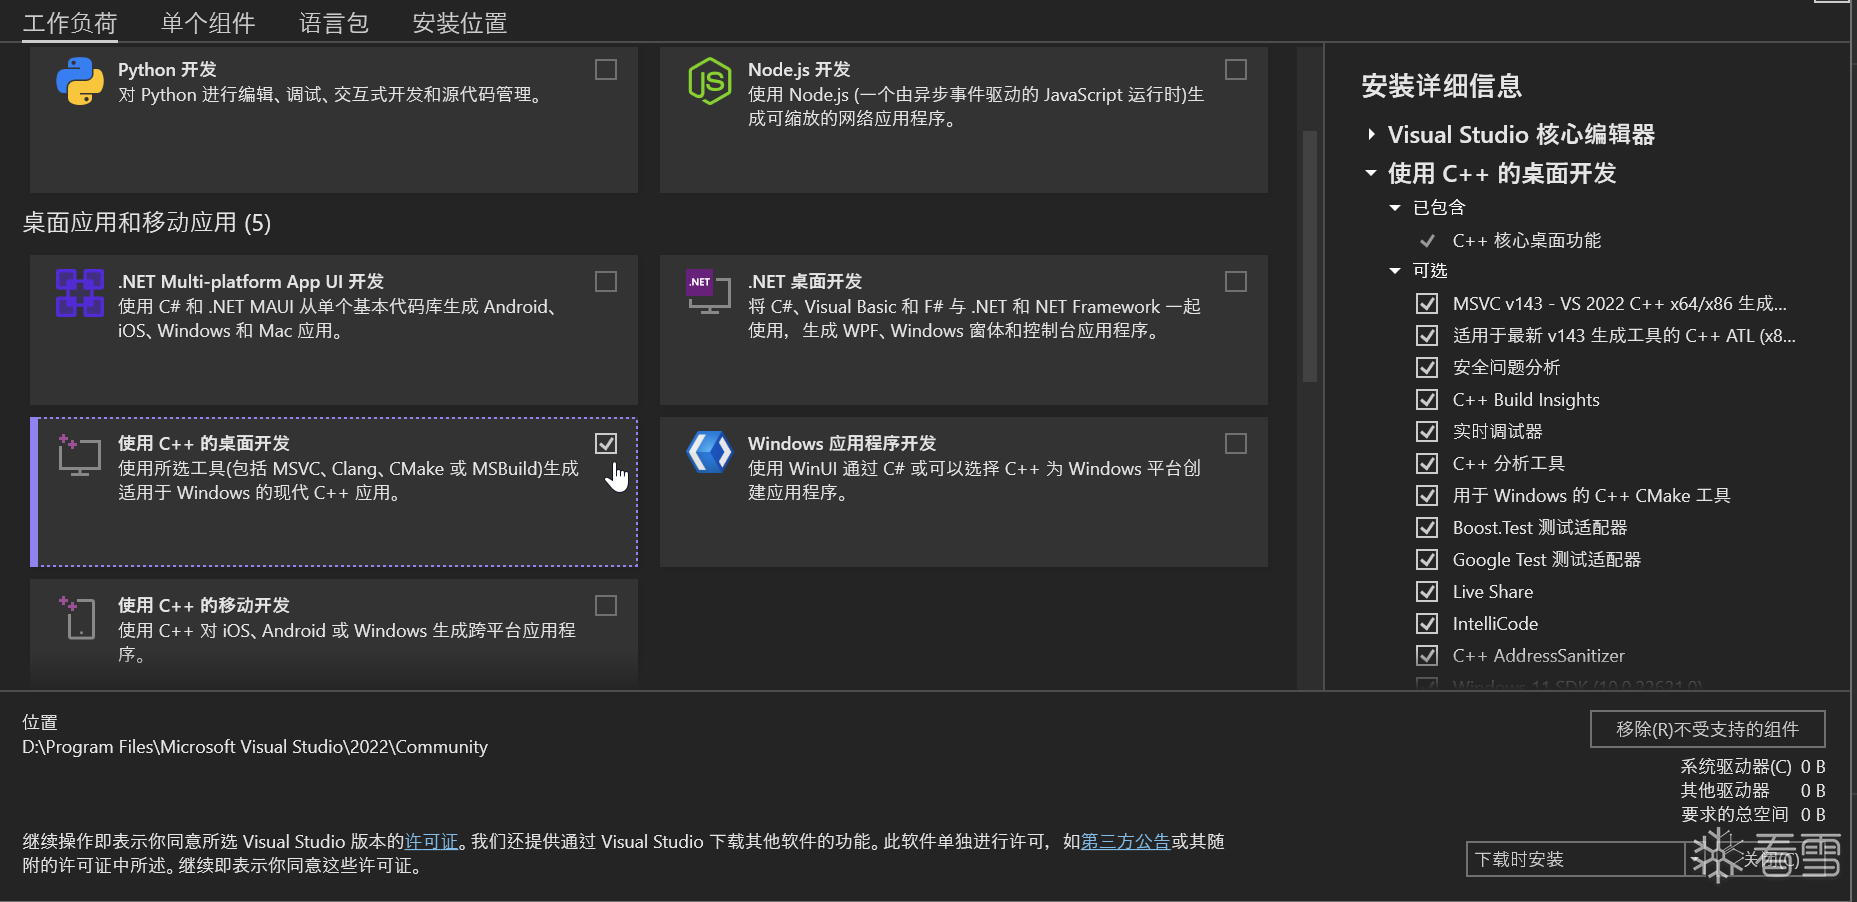The image size is (1857, 902).
Task: Uncheck Boost.Test 测试适配器 option
Action: pos(1427,527)
